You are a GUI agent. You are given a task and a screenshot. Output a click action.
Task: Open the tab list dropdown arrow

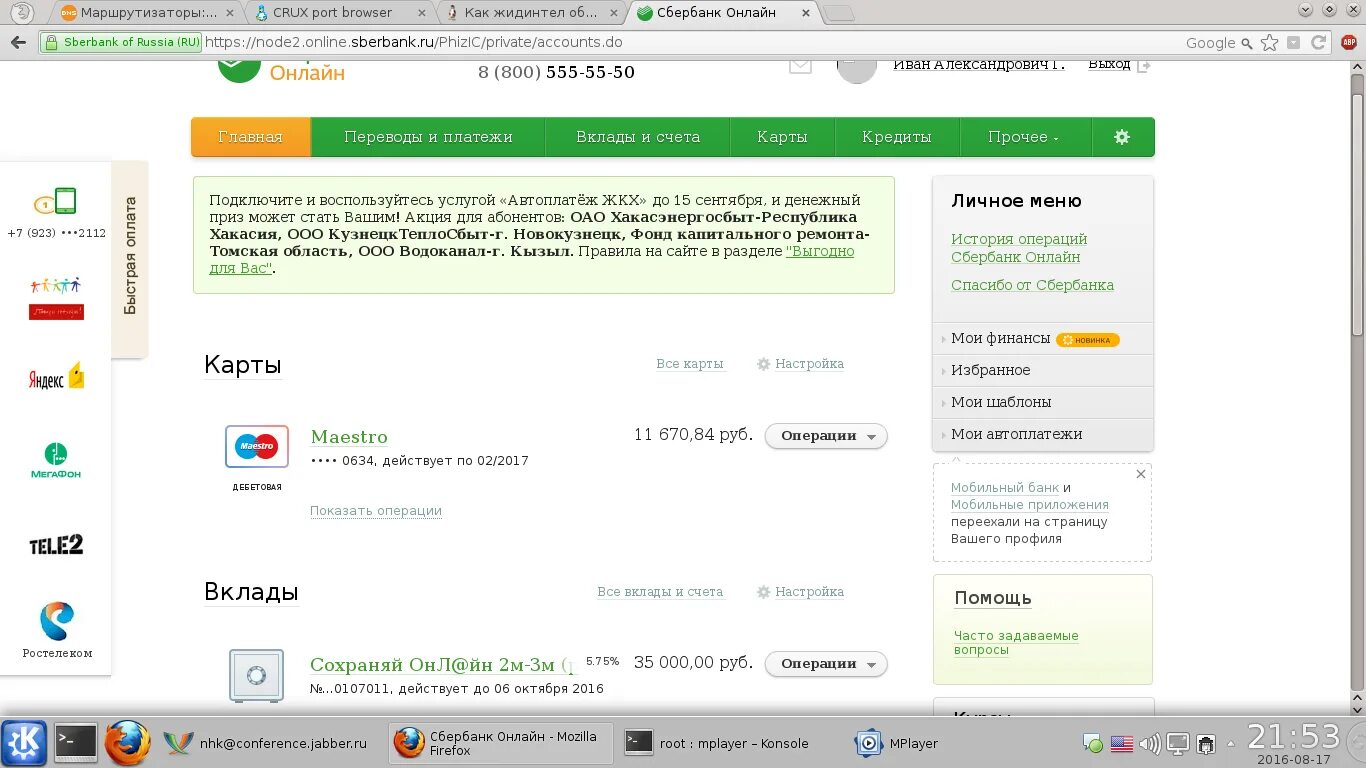tap(1305, 9)
